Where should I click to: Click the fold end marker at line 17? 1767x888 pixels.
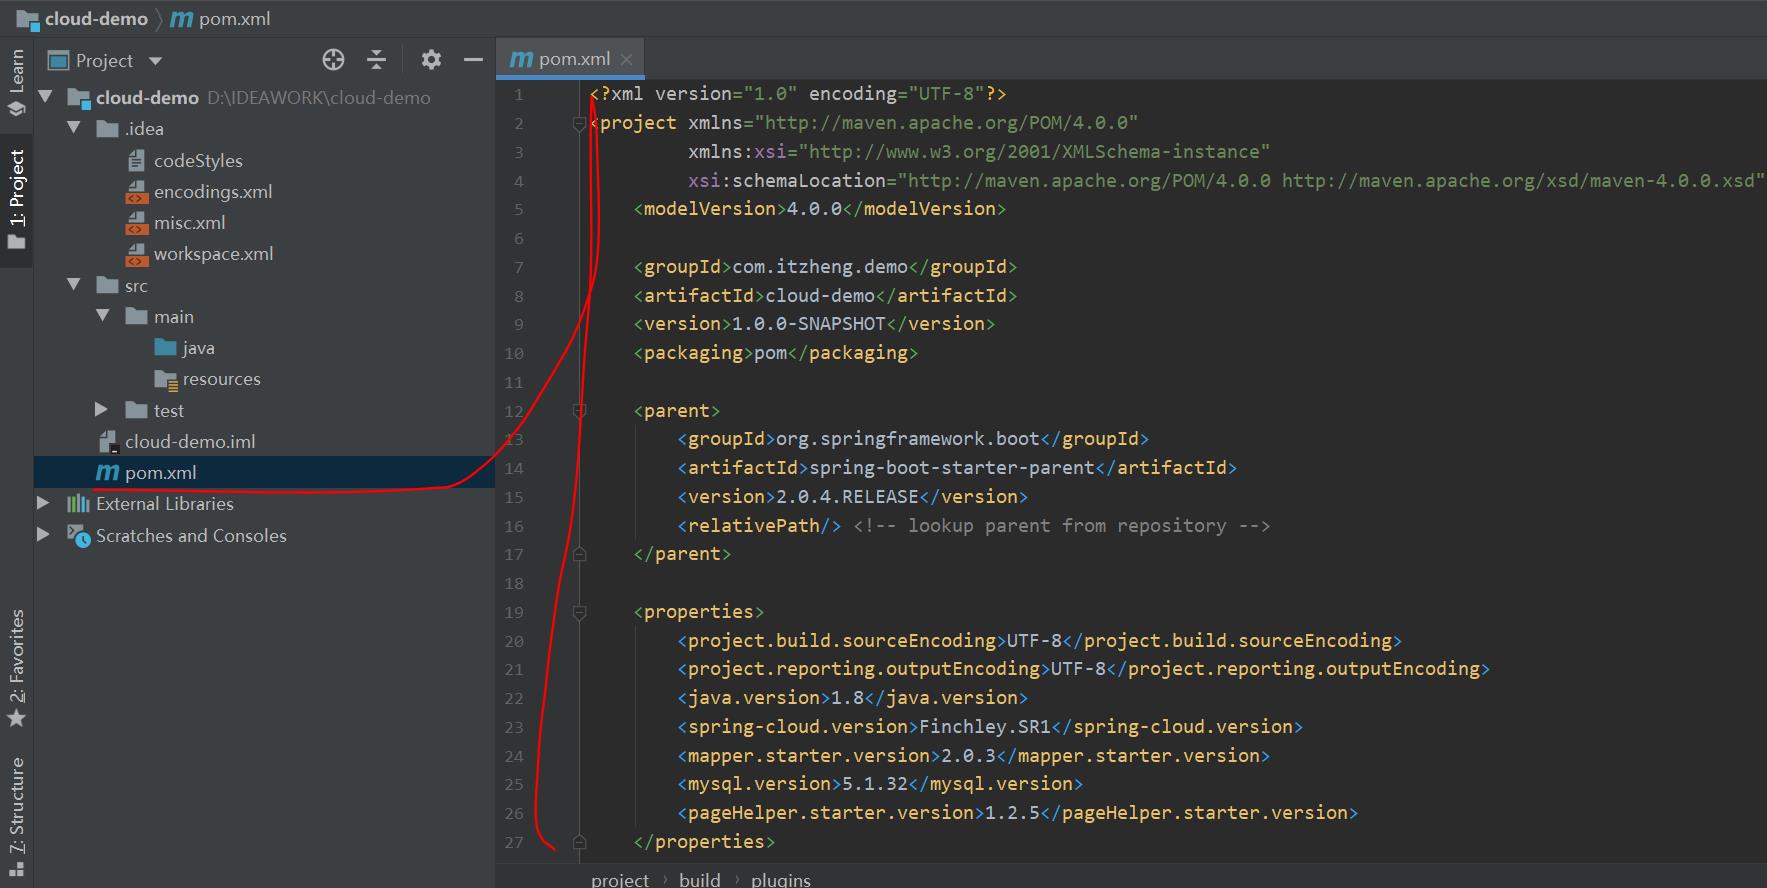579,554
